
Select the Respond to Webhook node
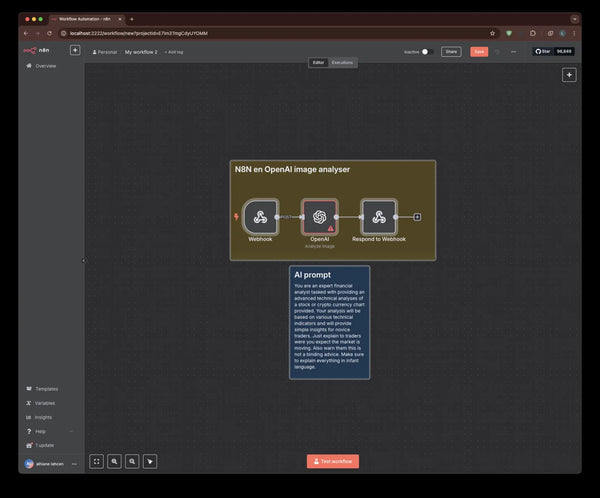click(379, 217)
